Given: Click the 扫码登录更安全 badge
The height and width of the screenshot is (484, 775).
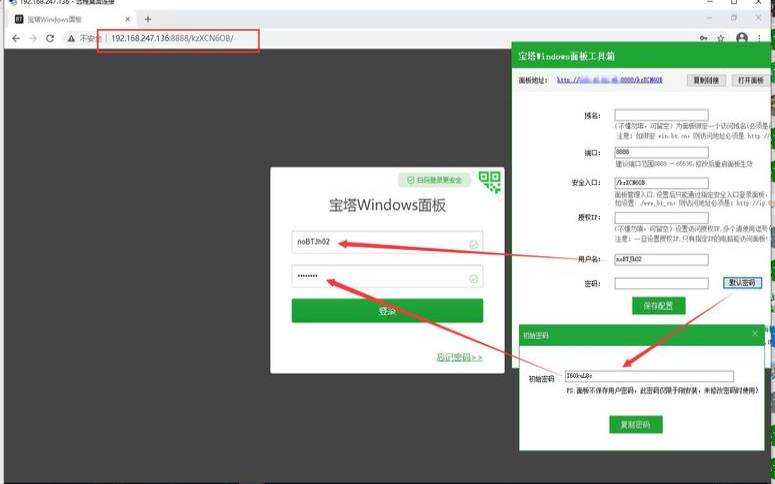Looking at the screenshot, I should pyautogui.click(x=434, y=180).
